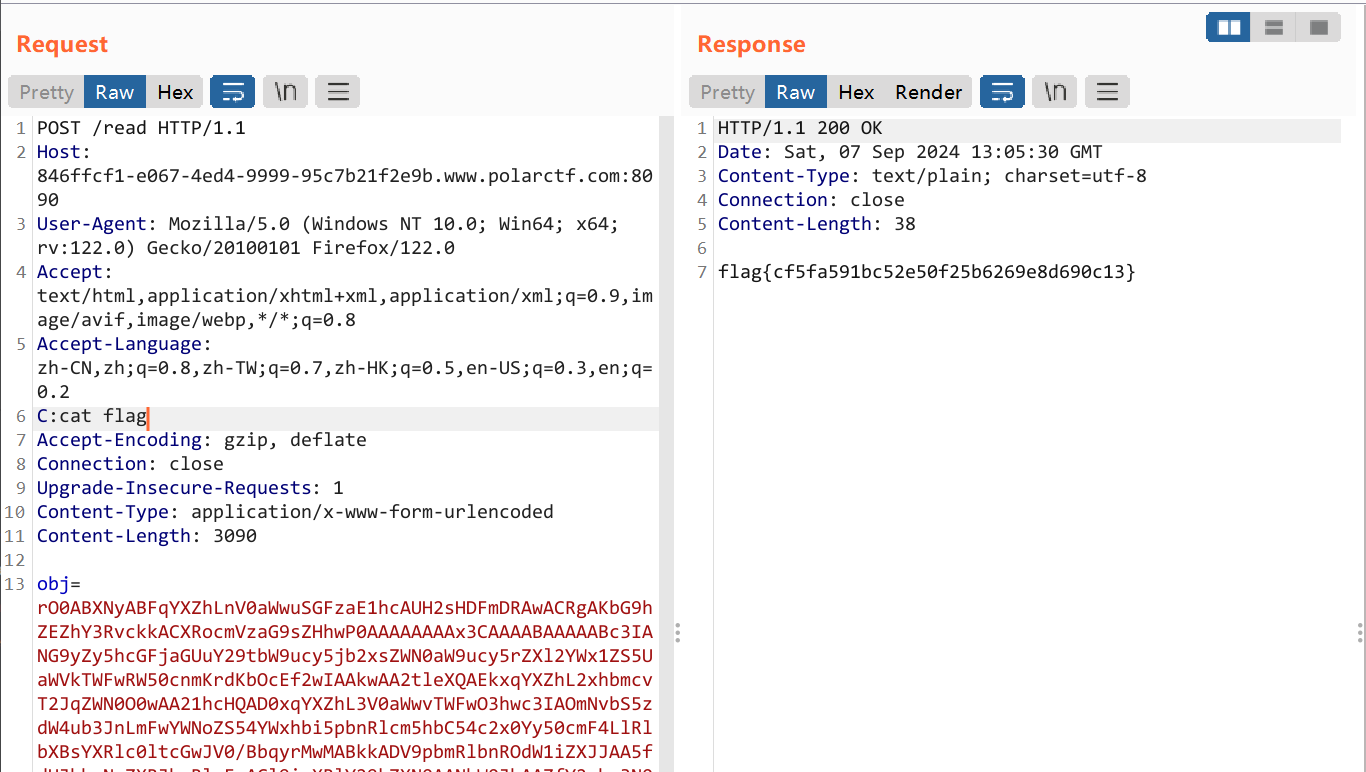Click 'Connection: close' in Response panel
The width and height of the screenshot is (1366, 772).
[x=811, y=200]
